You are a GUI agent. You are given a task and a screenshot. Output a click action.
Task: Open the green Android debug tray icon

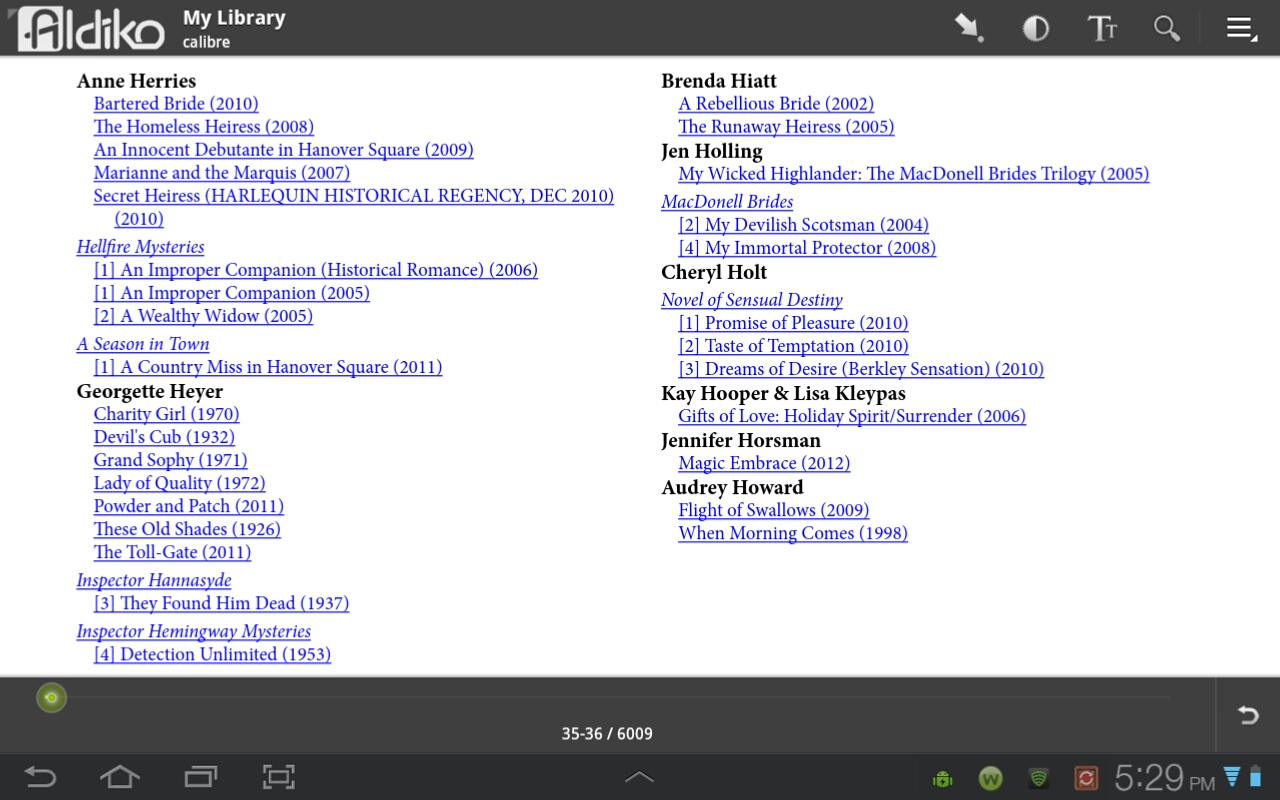pos(942,778)
